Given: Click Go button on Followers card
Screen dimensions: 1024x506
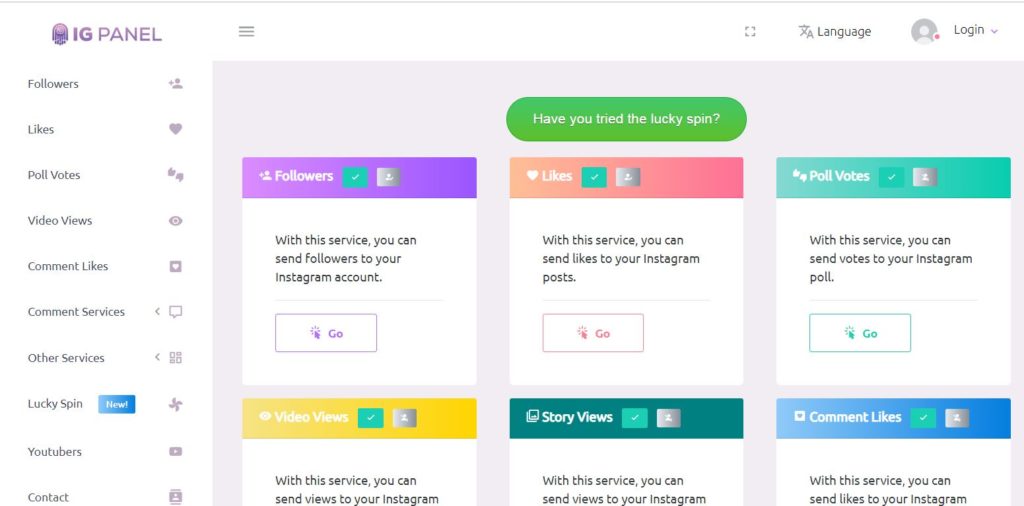Looking at the screenshot, I should (326, 333).
